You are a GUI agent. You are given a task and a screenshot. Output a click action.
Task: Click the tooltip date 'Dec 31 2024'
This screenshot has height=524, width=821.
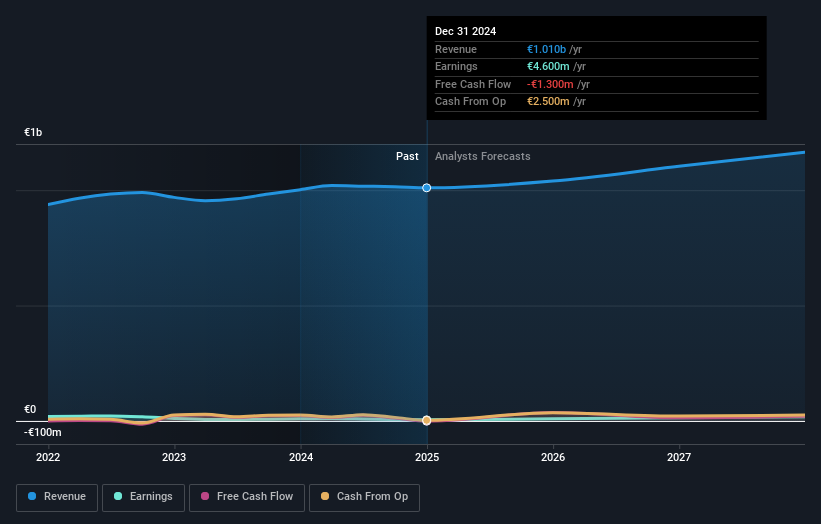point(465,31)
